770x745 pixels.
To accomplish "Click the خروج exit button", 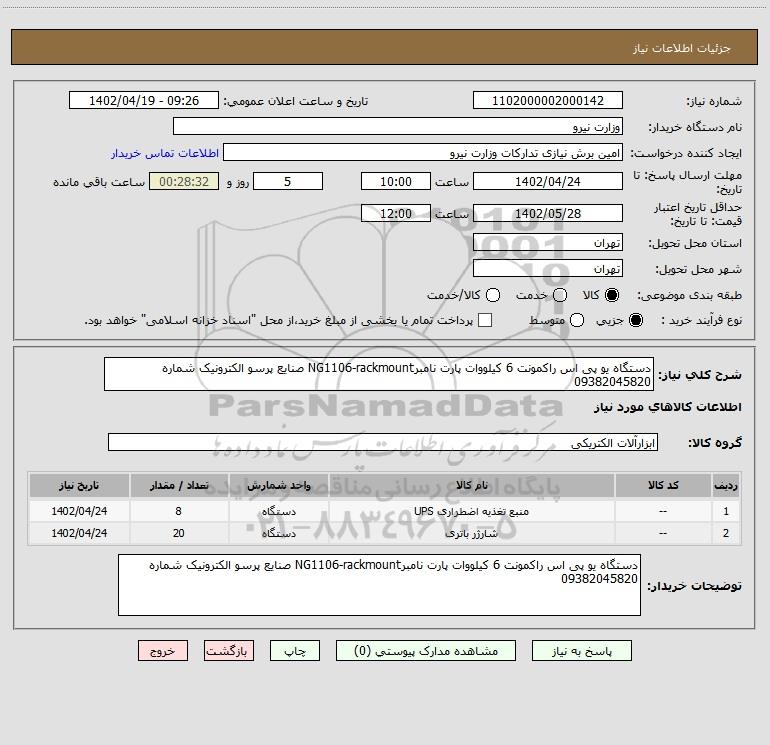I will [x=163, y=651].
